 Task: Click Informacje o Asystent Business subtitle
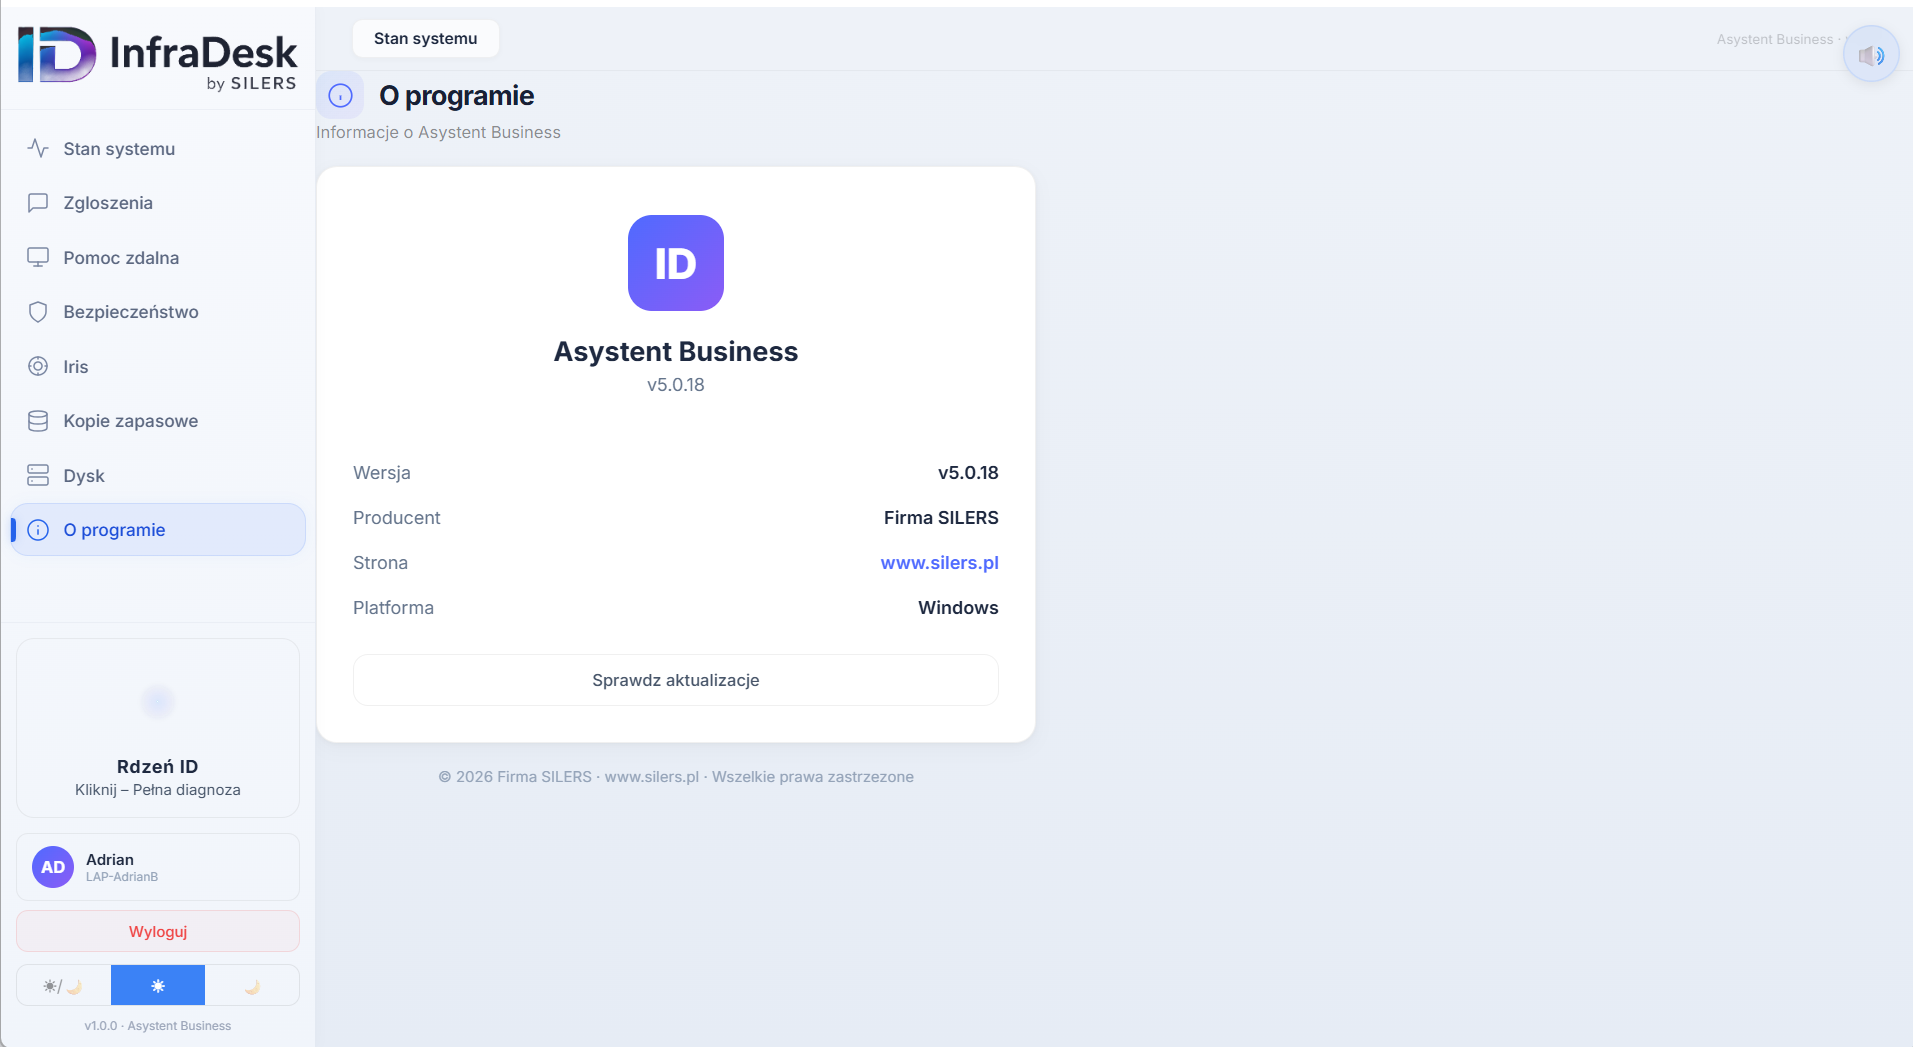coord(438,132)
